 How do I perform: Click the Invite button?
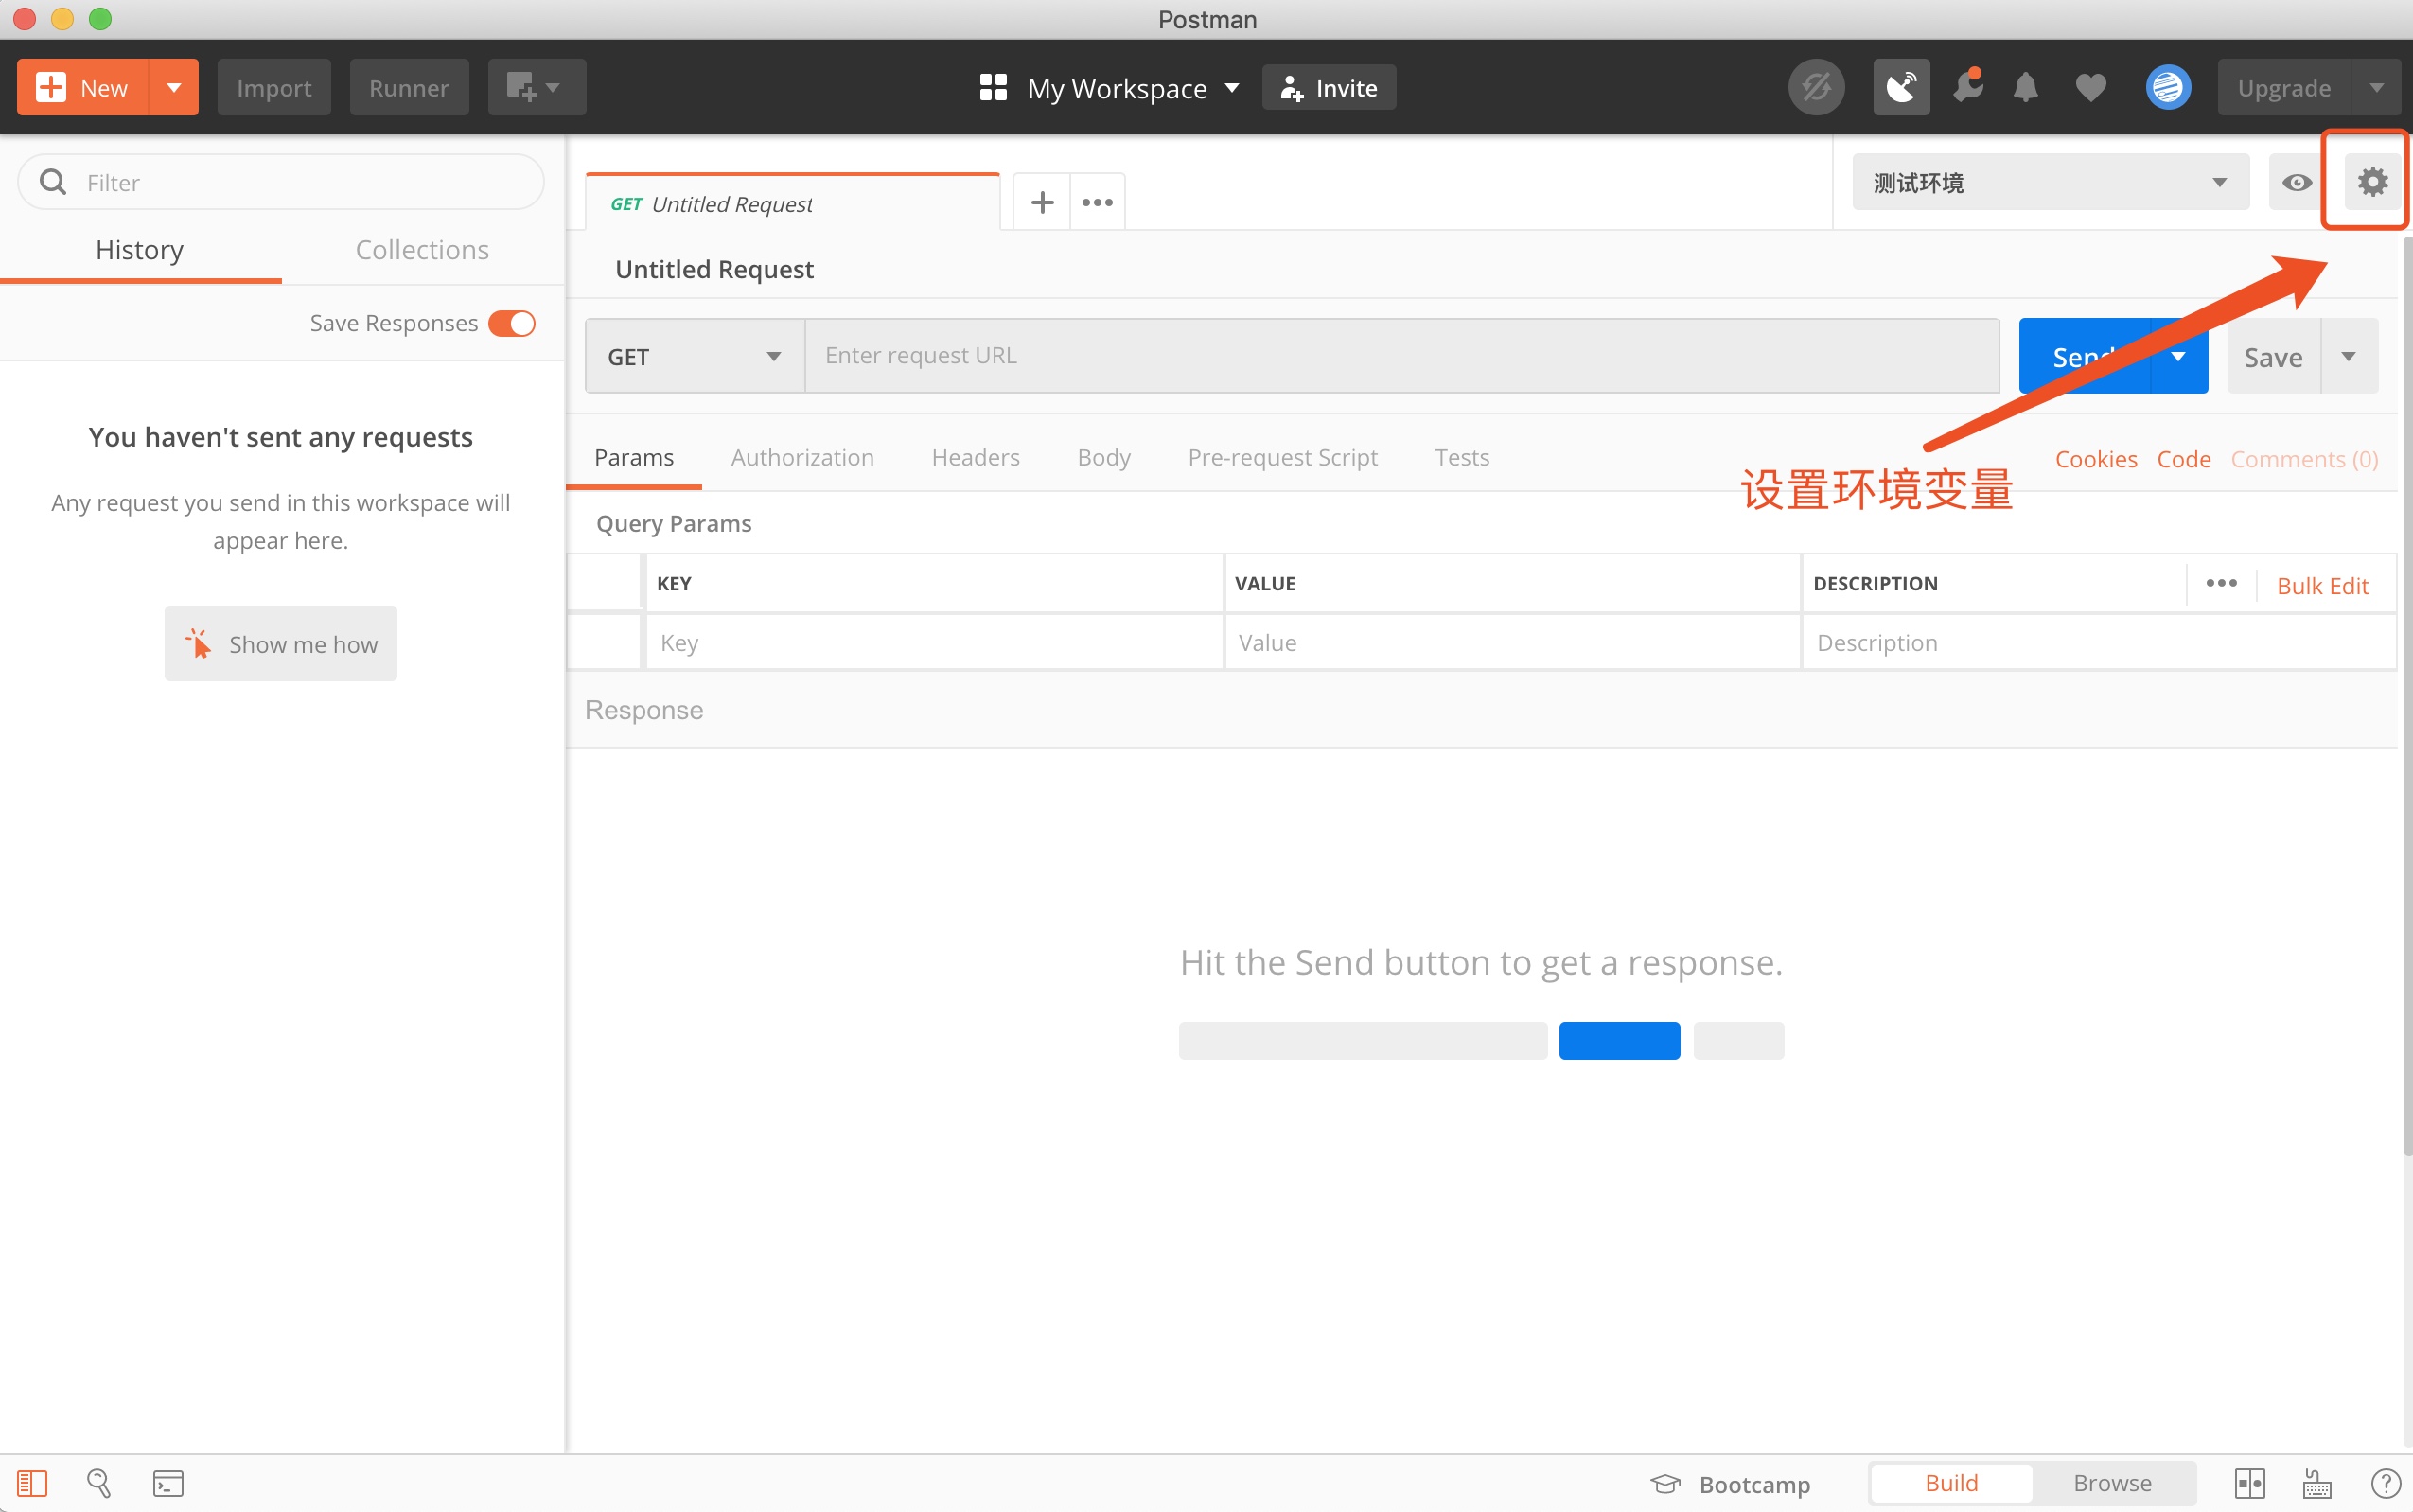1329,87
